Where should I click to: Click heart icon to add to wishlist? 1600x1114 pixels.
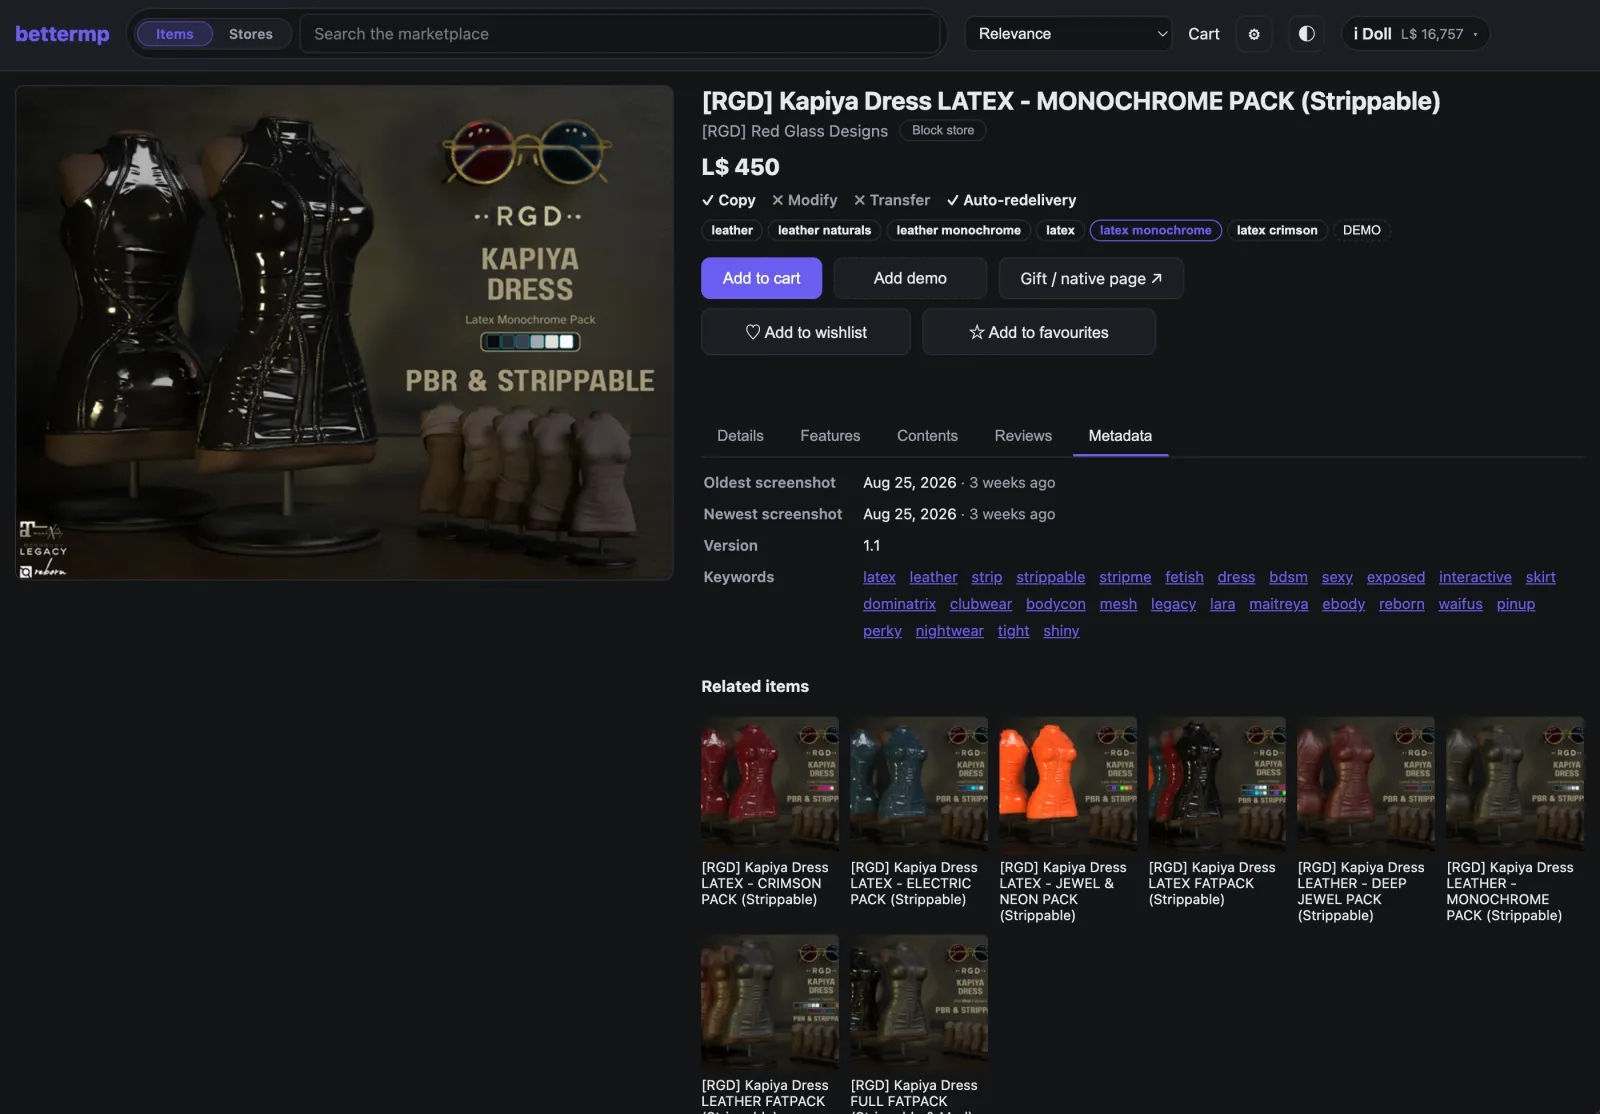[753, 332]
